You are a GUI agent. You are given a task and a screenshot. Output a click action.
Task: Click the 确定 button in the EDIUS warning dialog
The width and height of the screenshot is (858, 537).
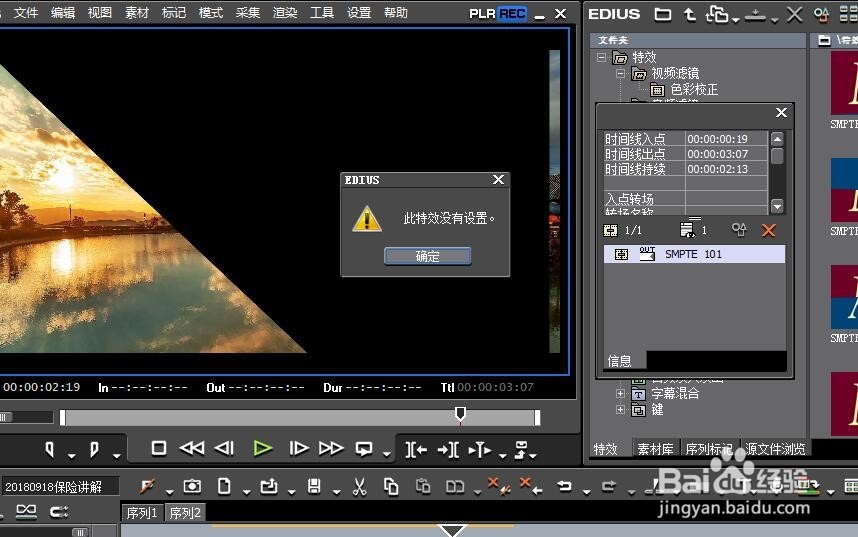pyautogui.click(x=427, y=256)
